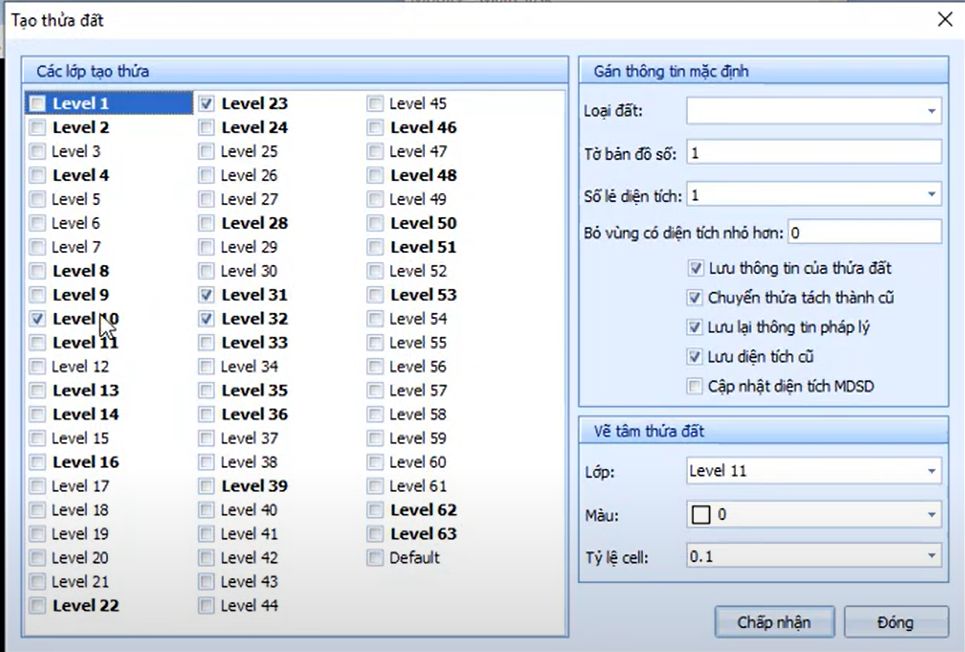
Task: Toggle Lưu lại thông tin pháp lý
Action: 695,327
